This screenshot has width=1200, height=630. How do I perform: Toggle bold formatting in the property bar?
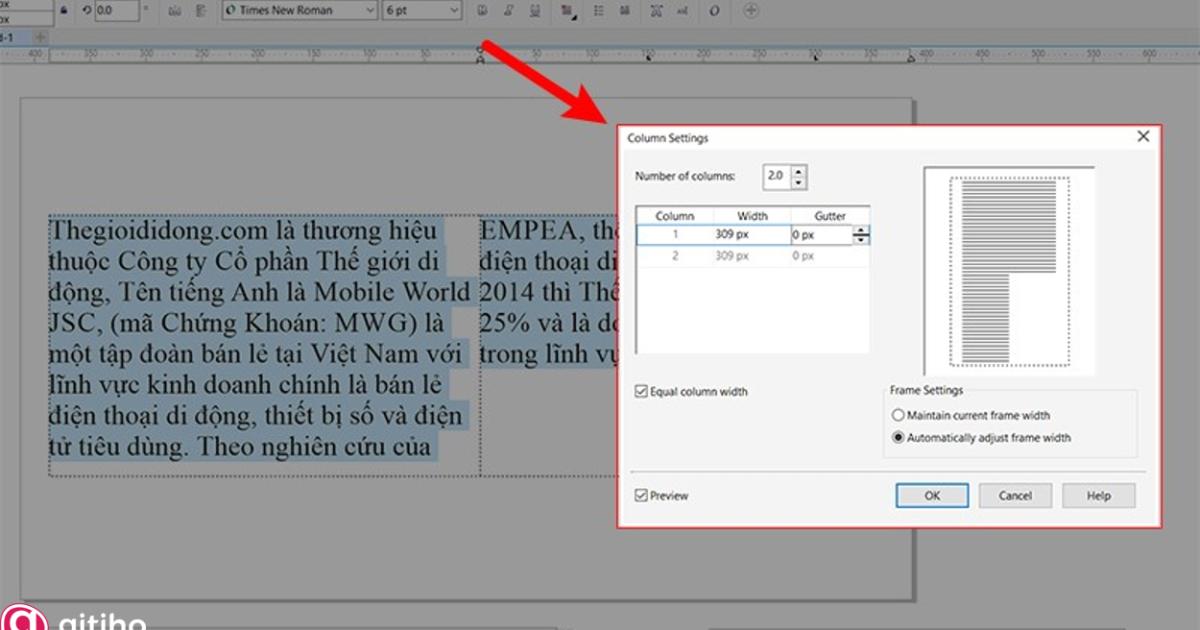point(483,11)
